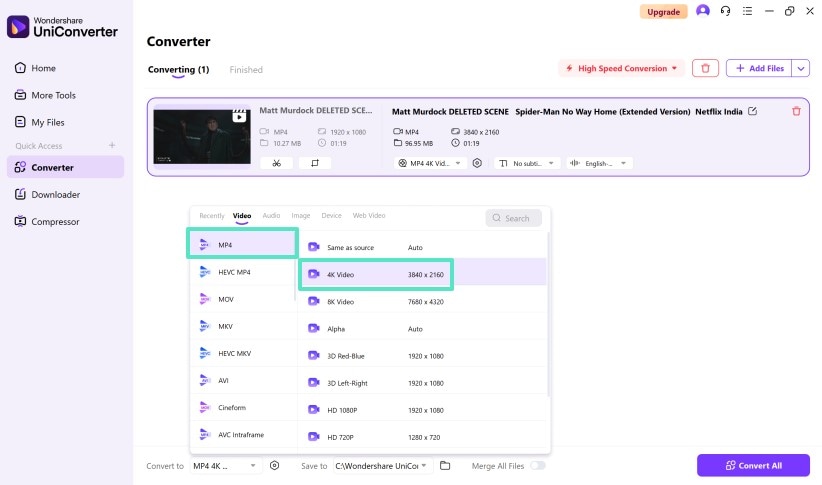
Task: Open the Convert to MP4 4K dropdown
Action: (x=224, y=466)
